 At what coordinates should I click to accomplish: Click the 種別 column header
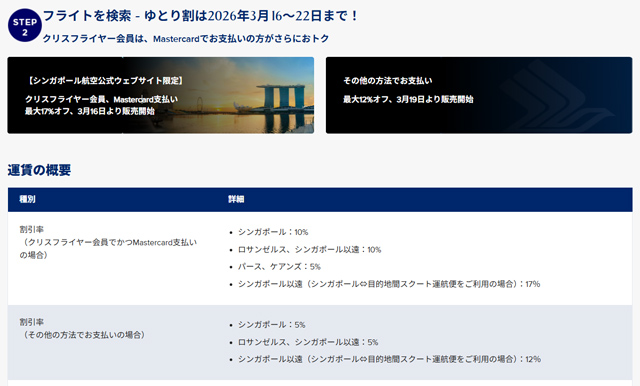[27, 199]
